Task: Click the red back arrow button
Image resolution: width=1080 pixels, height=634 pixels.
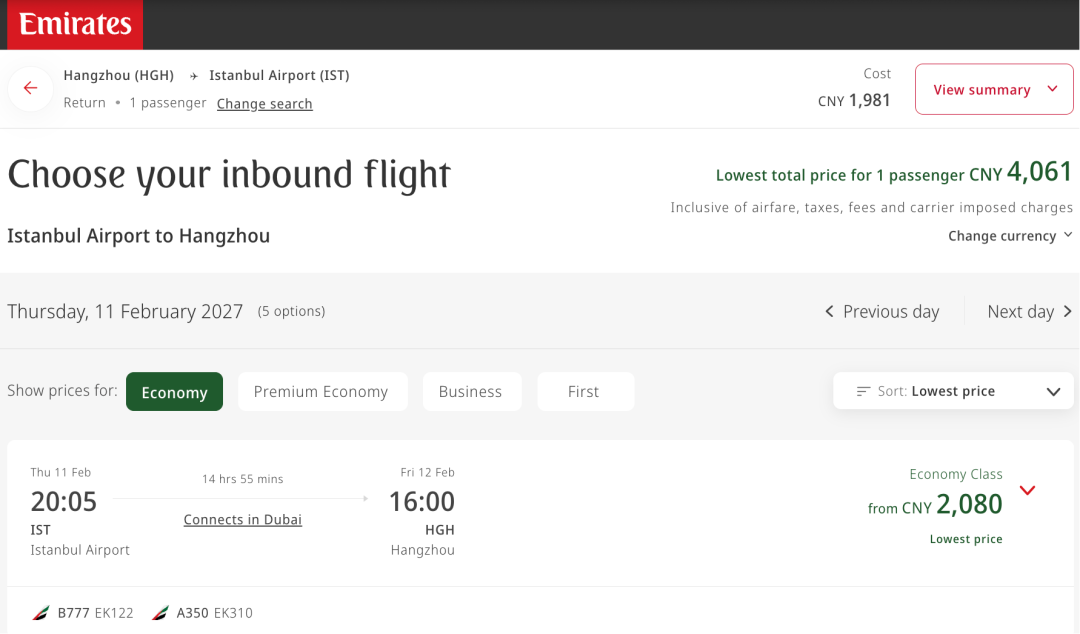Action: (31, 88)
